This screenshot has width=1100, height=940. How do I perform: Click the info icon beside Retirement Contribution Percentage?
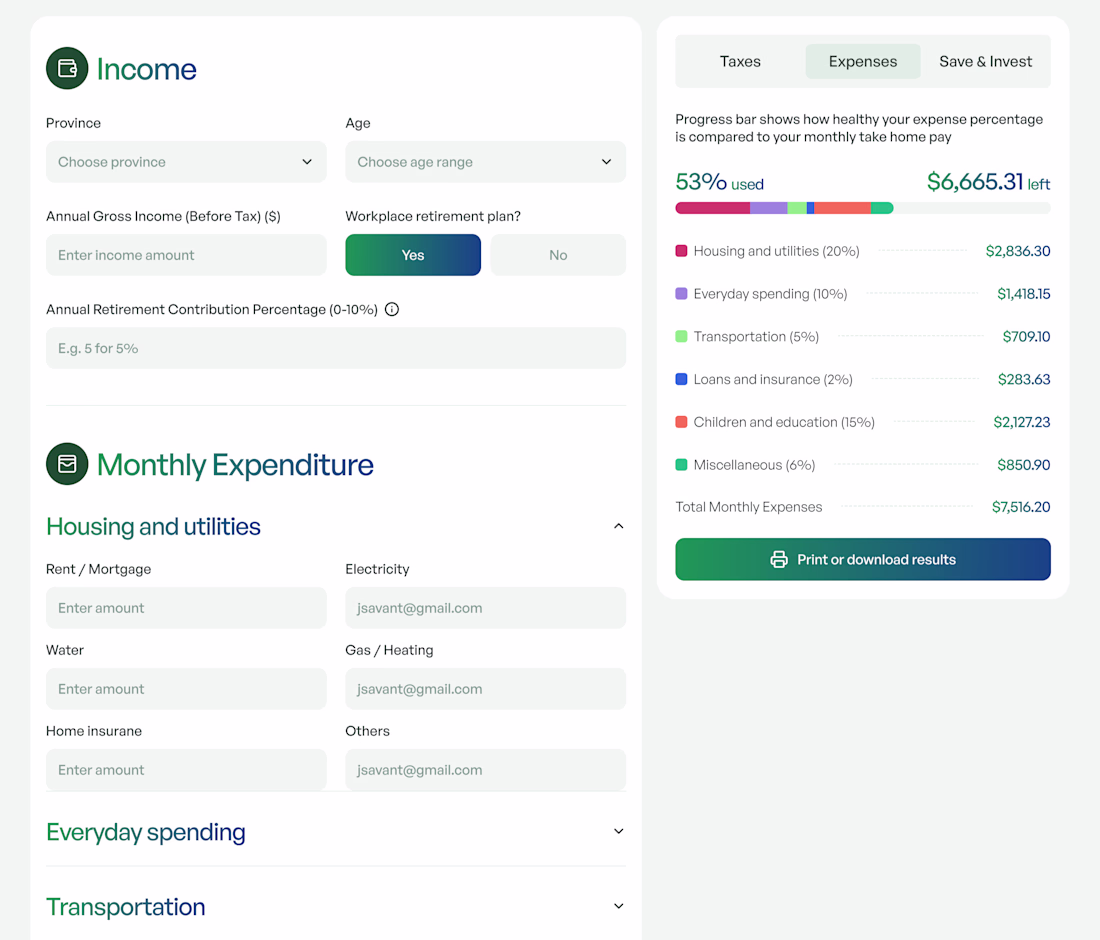392,309
